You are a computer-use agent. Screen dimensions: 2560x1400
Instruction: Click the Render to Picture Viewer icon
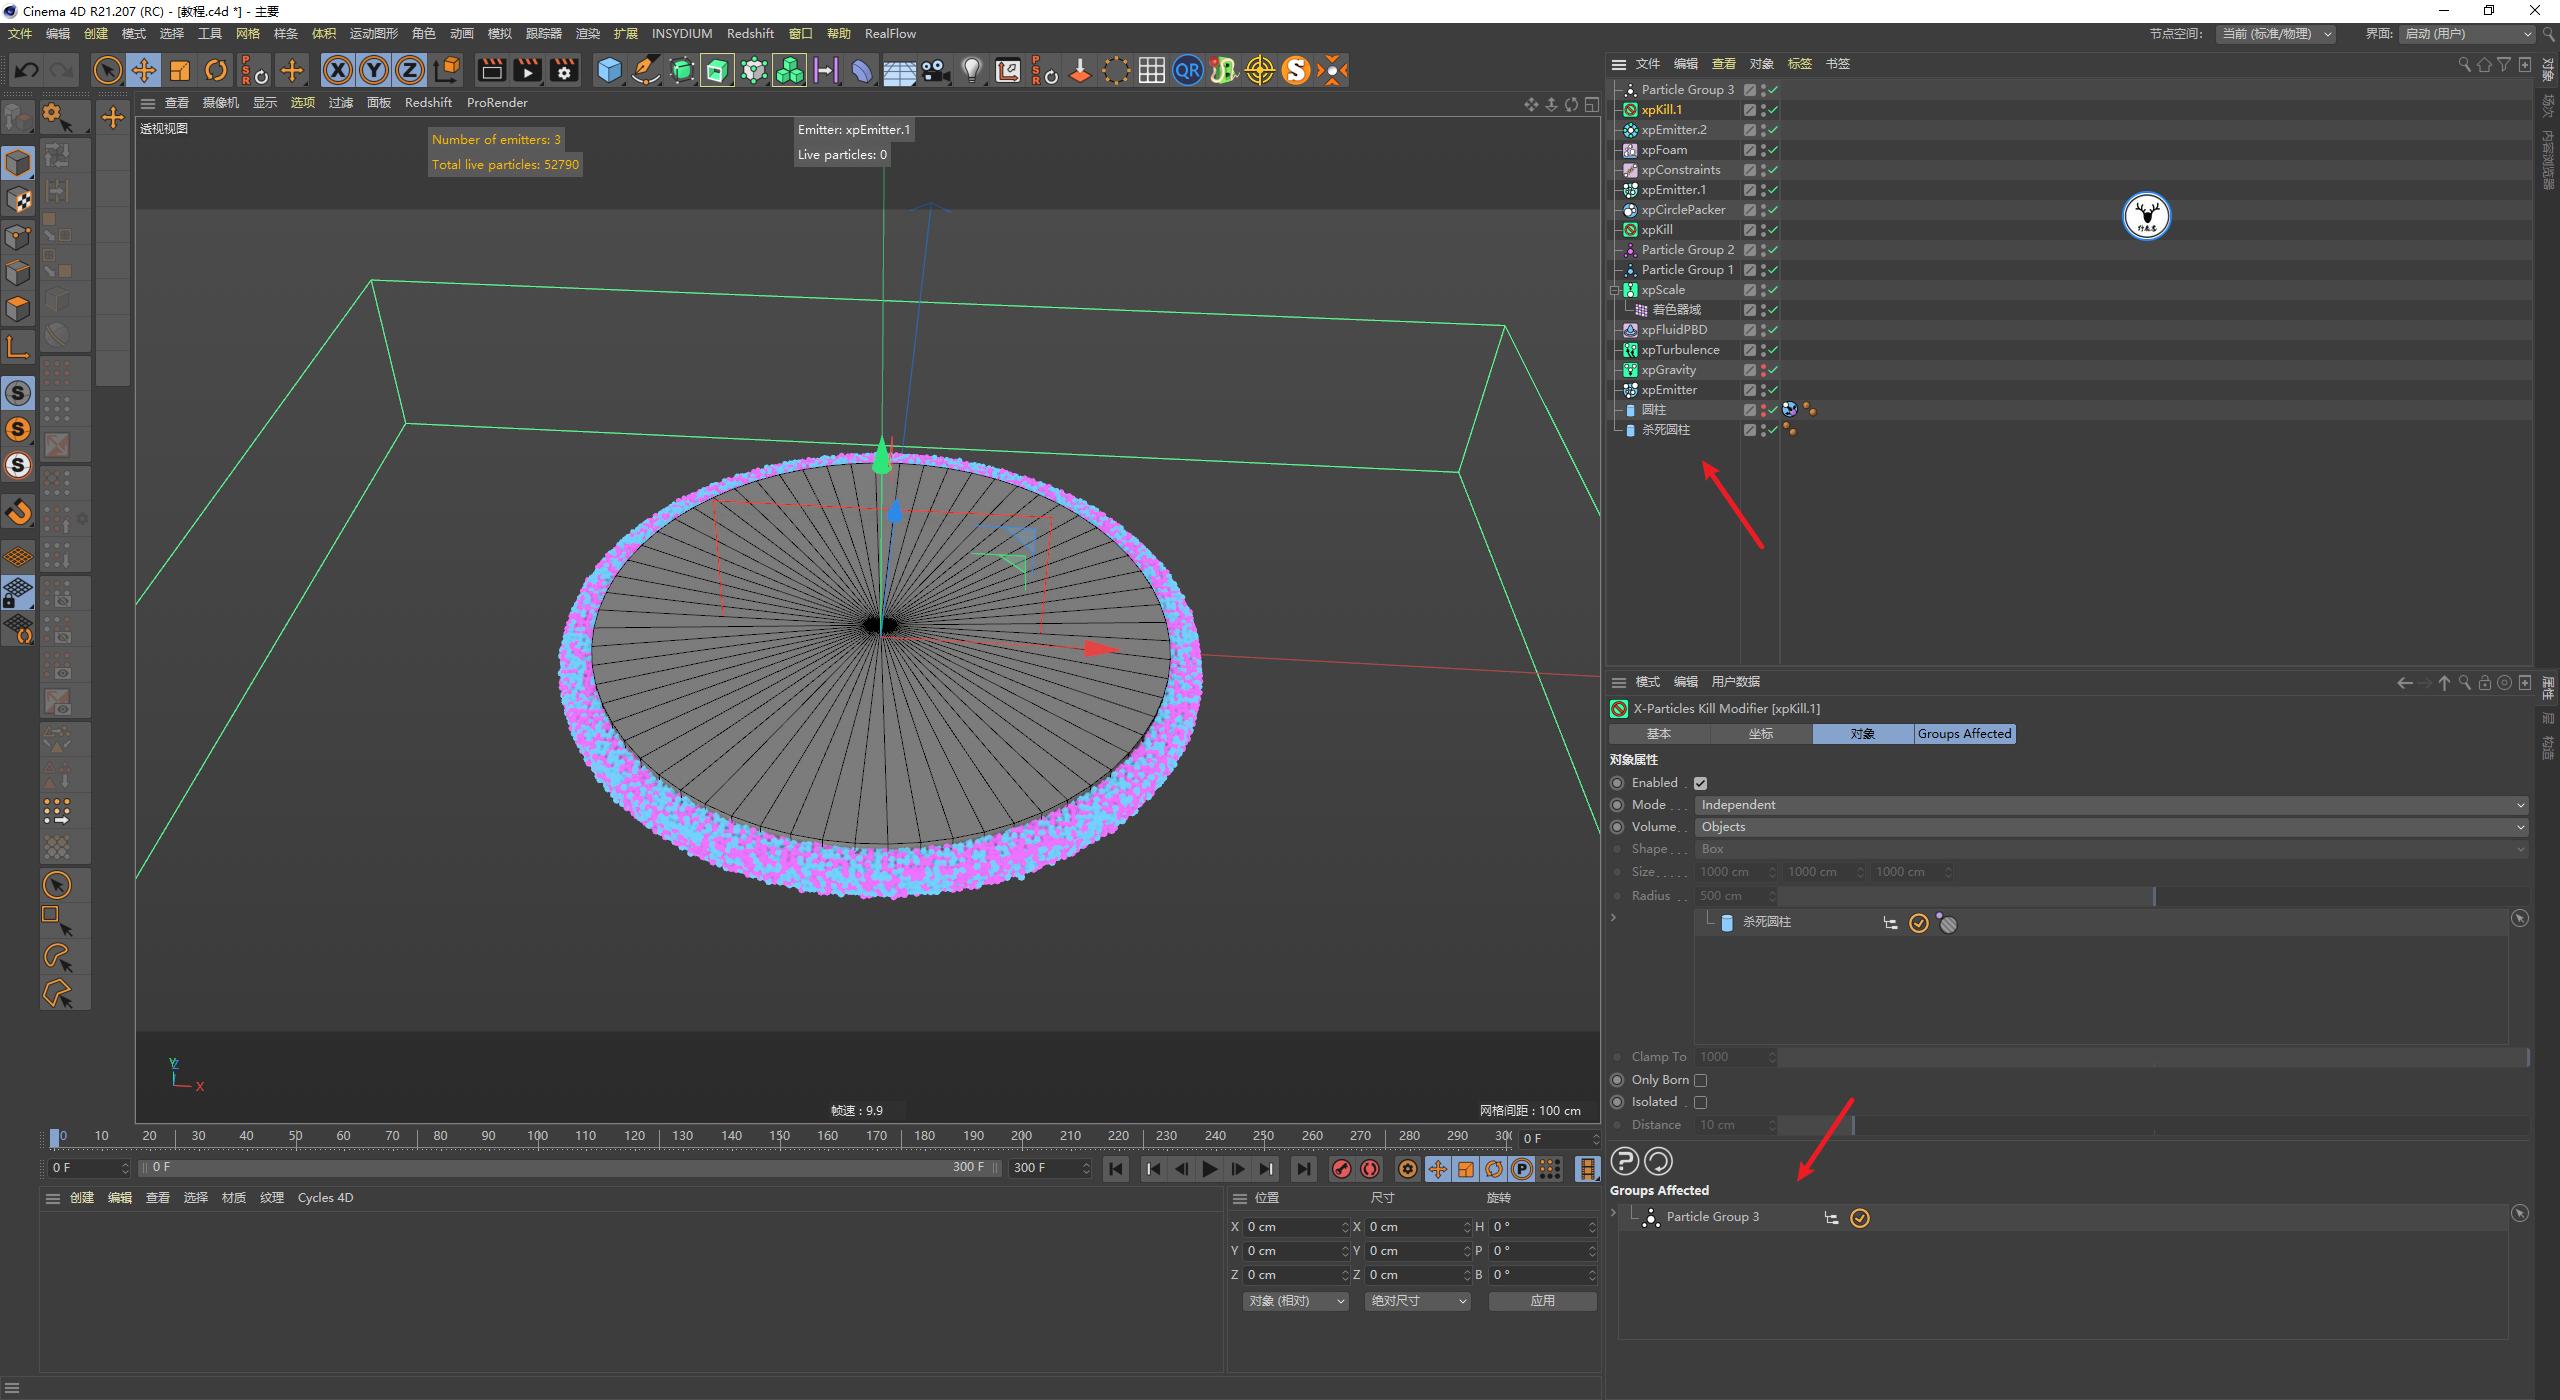pos(527,70)
